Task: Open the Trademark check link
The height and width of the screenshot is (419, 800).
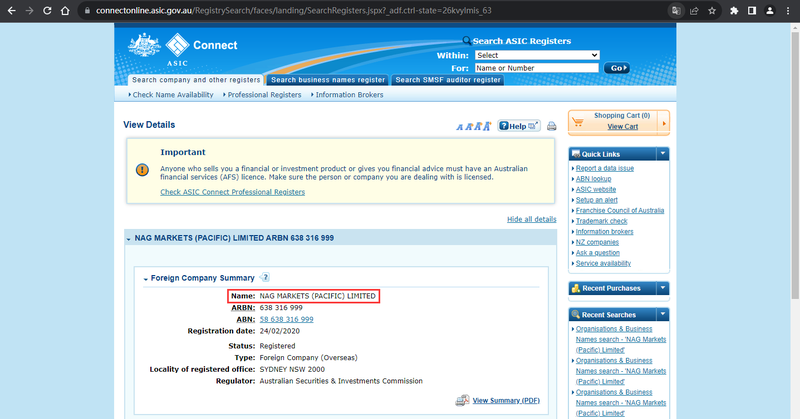Action: coord(602,221)
